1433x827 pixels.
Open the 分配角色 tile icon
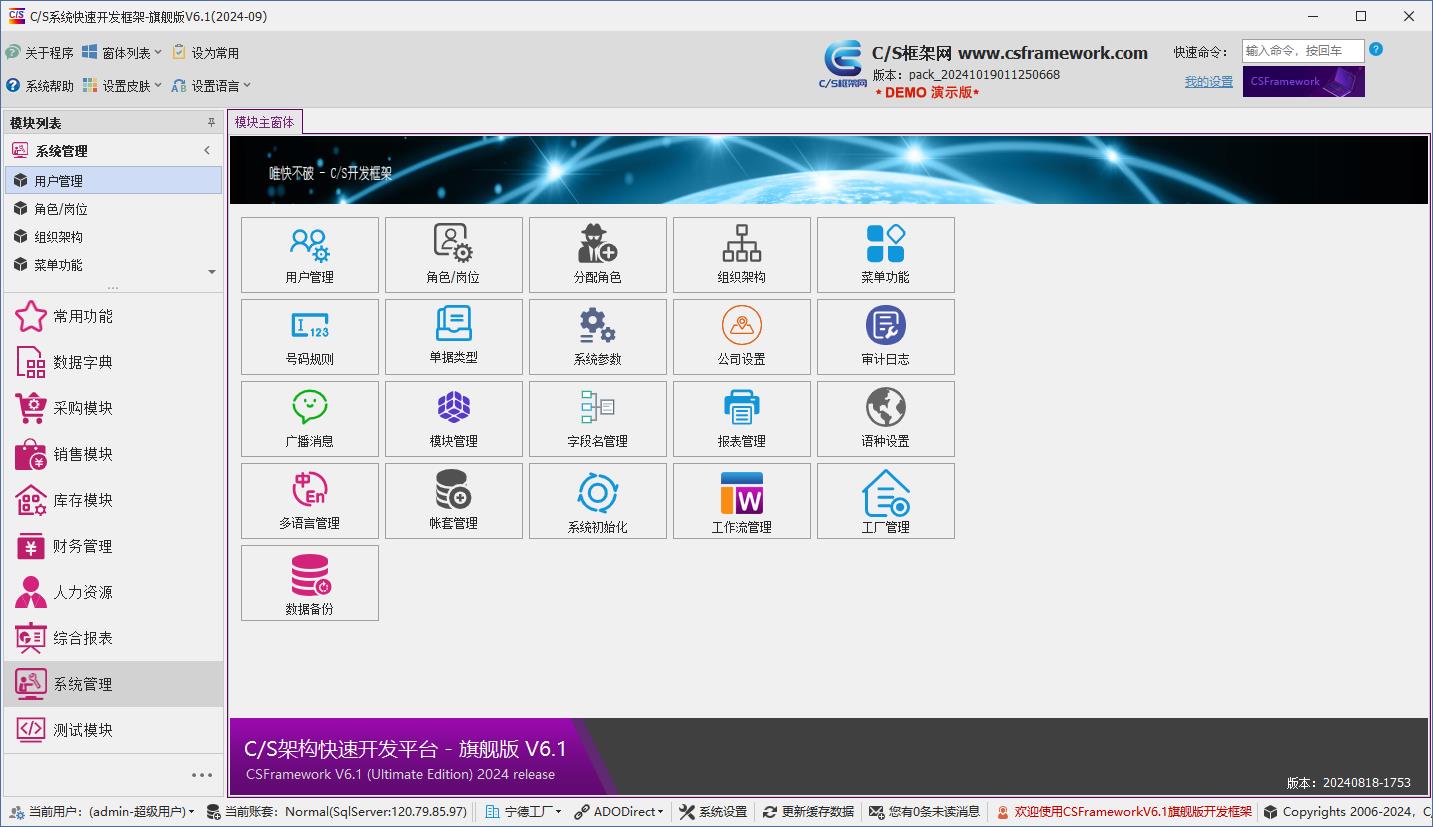click(597, 244)
